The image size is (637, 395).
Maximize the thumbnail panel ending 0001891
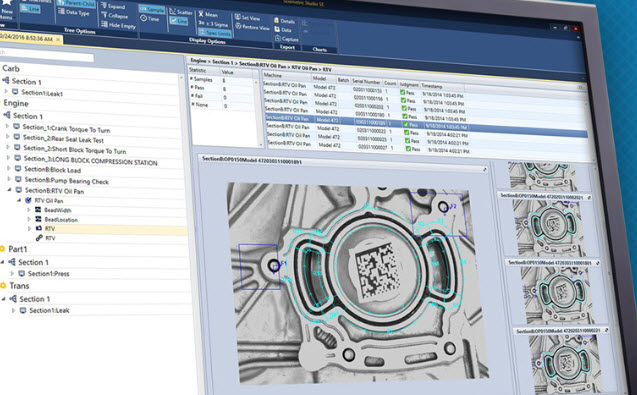point(598,263)
